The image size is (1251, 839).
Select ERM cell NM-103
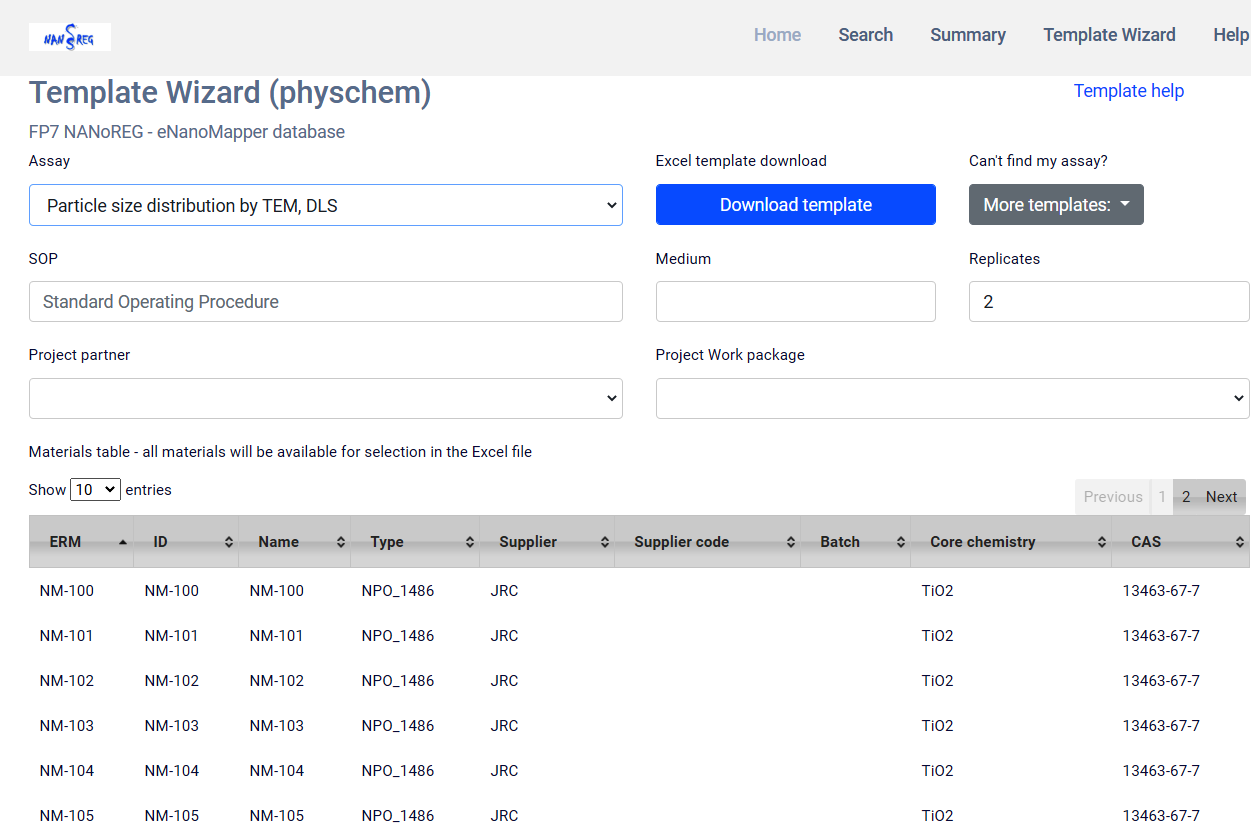point(67,726)
